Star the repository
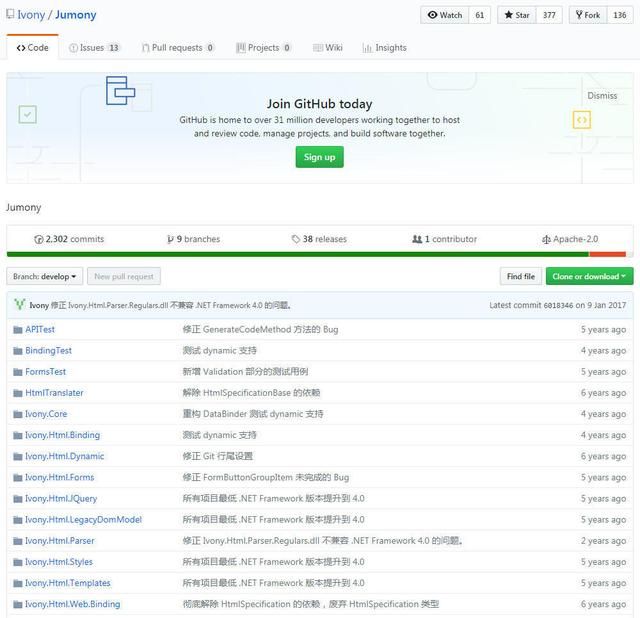The image size is (640, 618). (x=517, y=15)
